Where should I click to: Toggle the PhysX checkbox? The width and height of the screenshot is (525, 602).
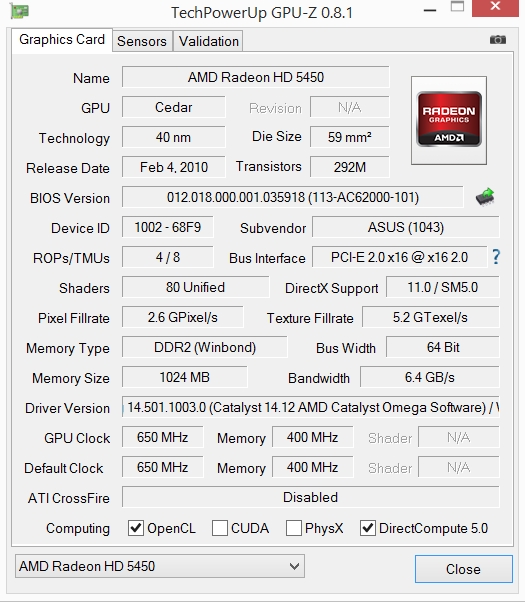[x=294, y=528]
